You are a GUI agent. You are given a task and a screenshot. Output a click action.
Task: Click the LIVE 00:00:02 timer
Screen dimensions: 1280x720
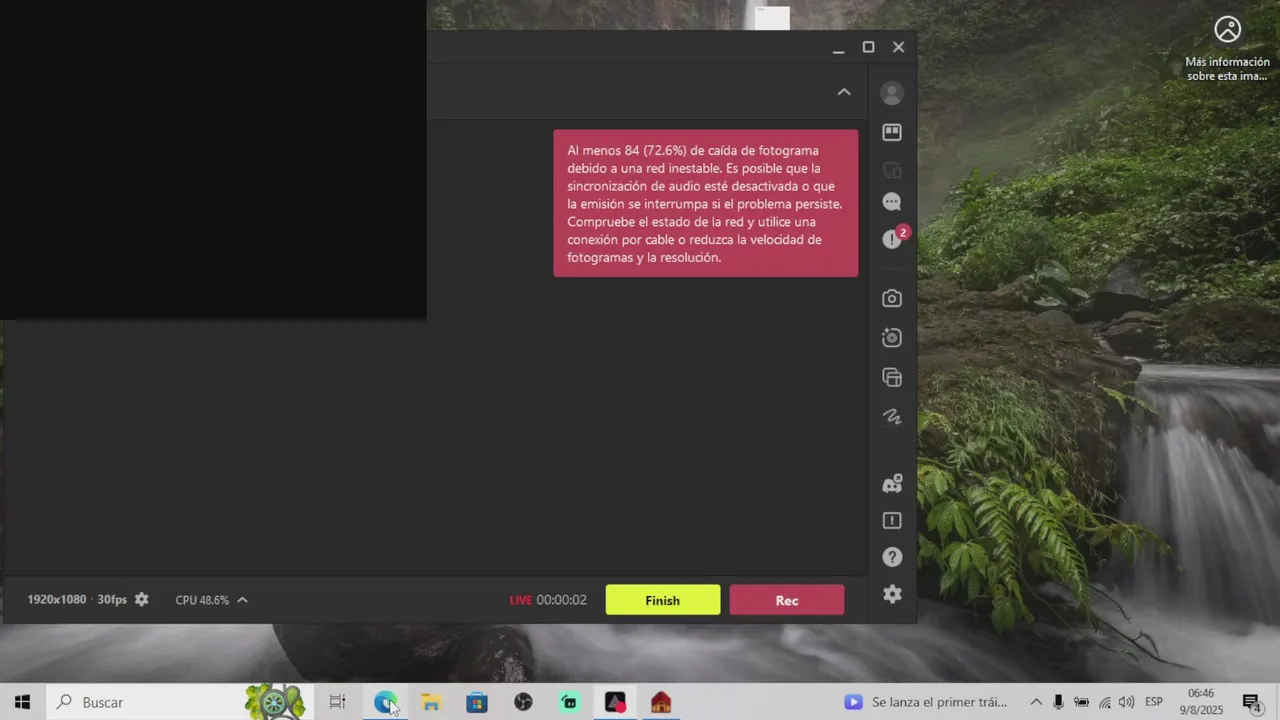548,600
